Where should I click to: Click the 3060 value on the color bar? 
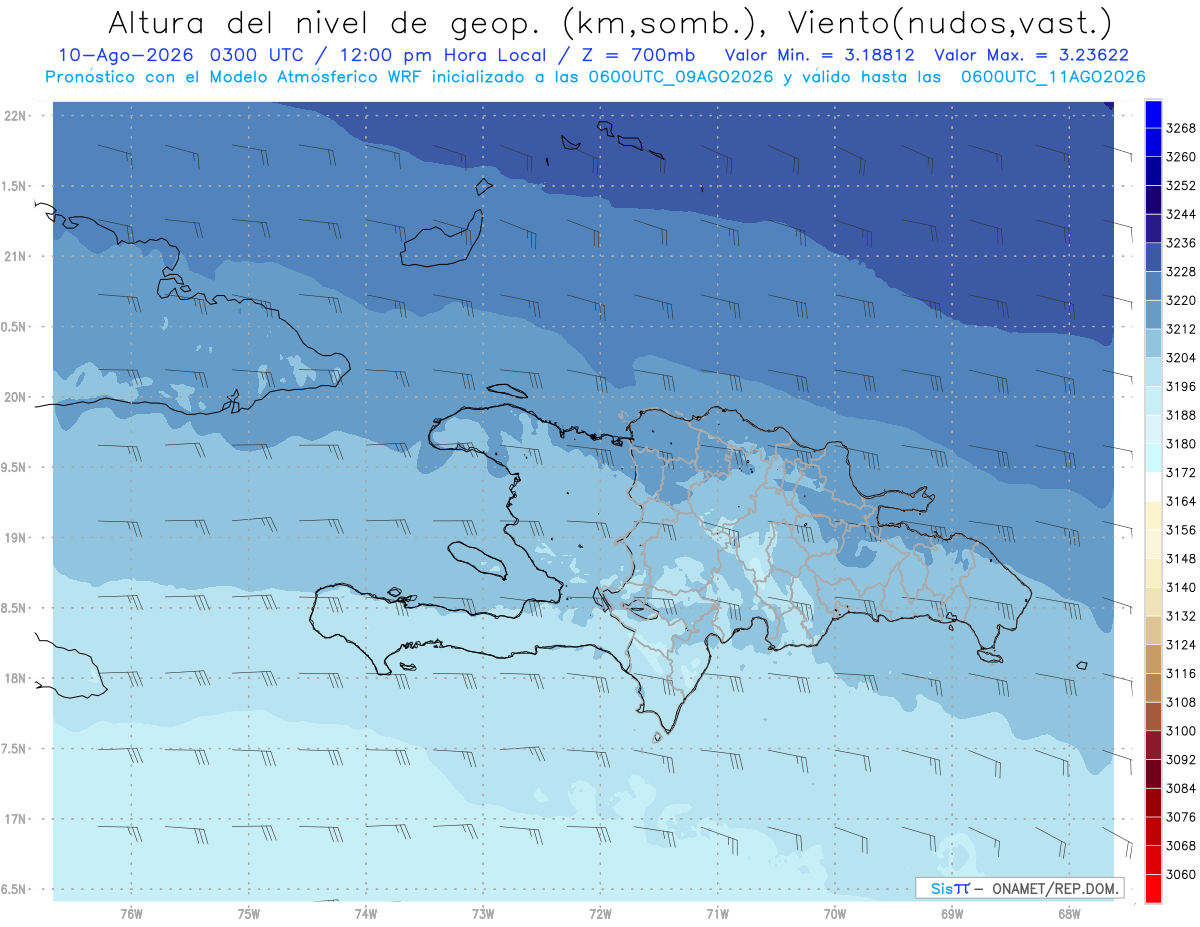tap(1181, 874)
